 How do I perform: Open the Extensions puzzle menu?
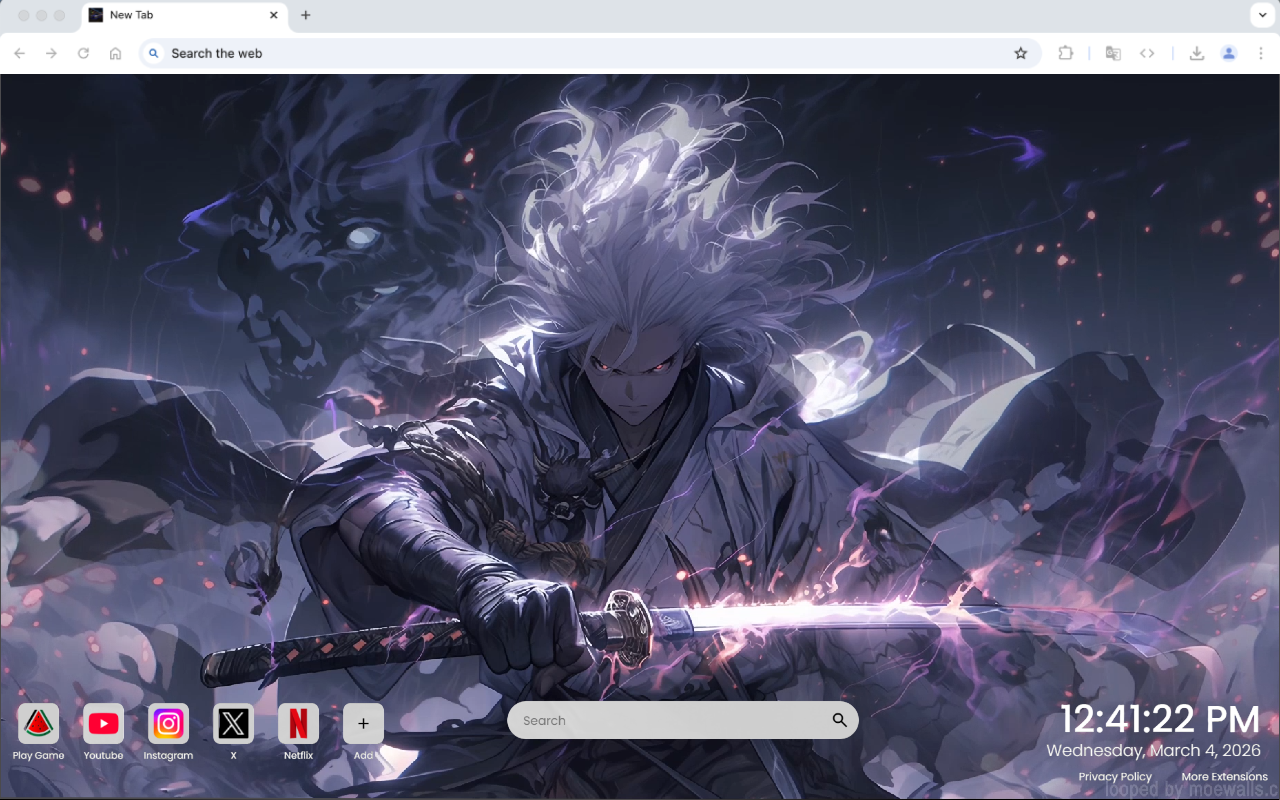[1066, 53]
